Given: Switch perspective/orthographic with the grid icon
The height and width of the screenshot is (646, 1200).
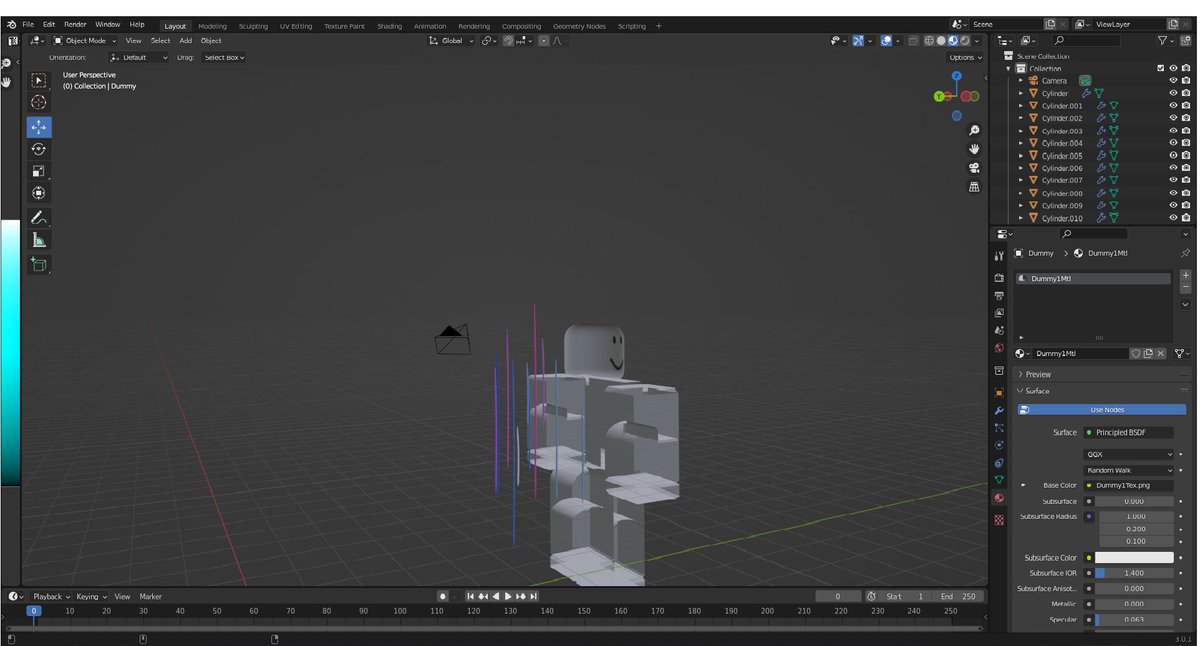Looking at the screenshot, I should [974, 187].
